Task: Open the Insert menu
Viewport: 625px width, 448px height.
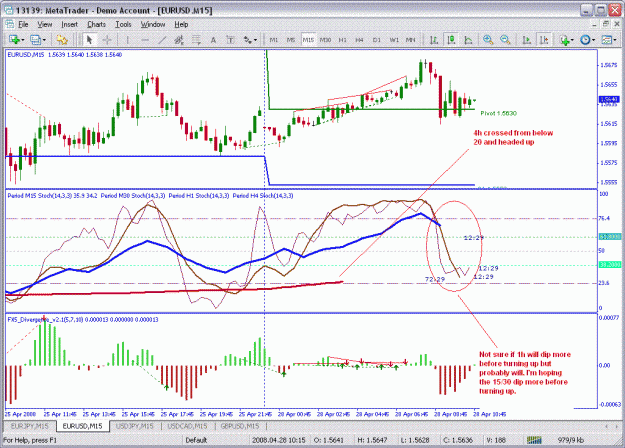Action: [69, 24]
